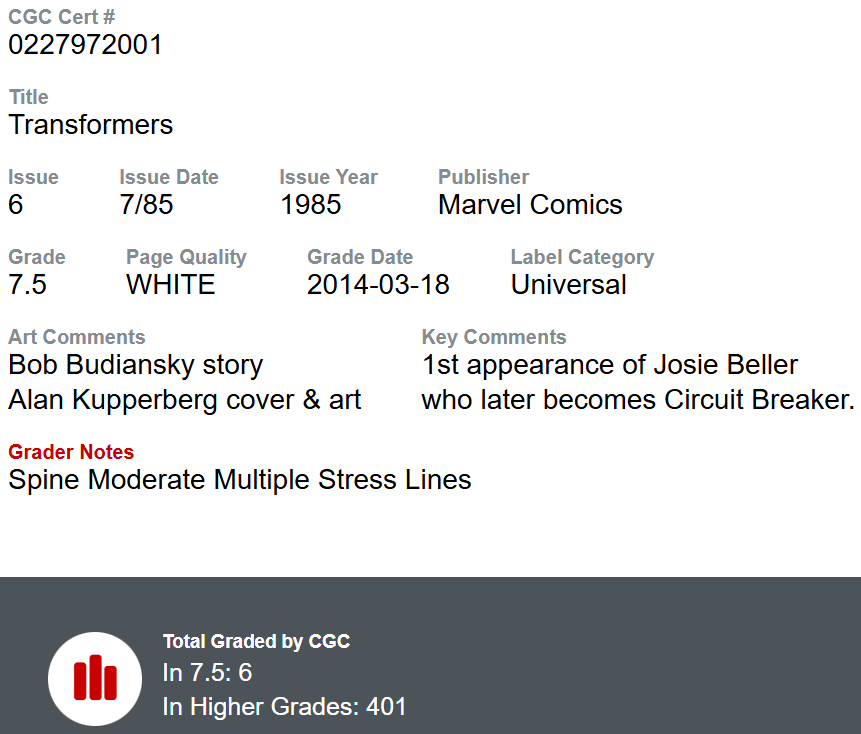Click the Circuit Breaker key comment line
Viewport: 861px width, 734px height.
(x=638, y=400)
